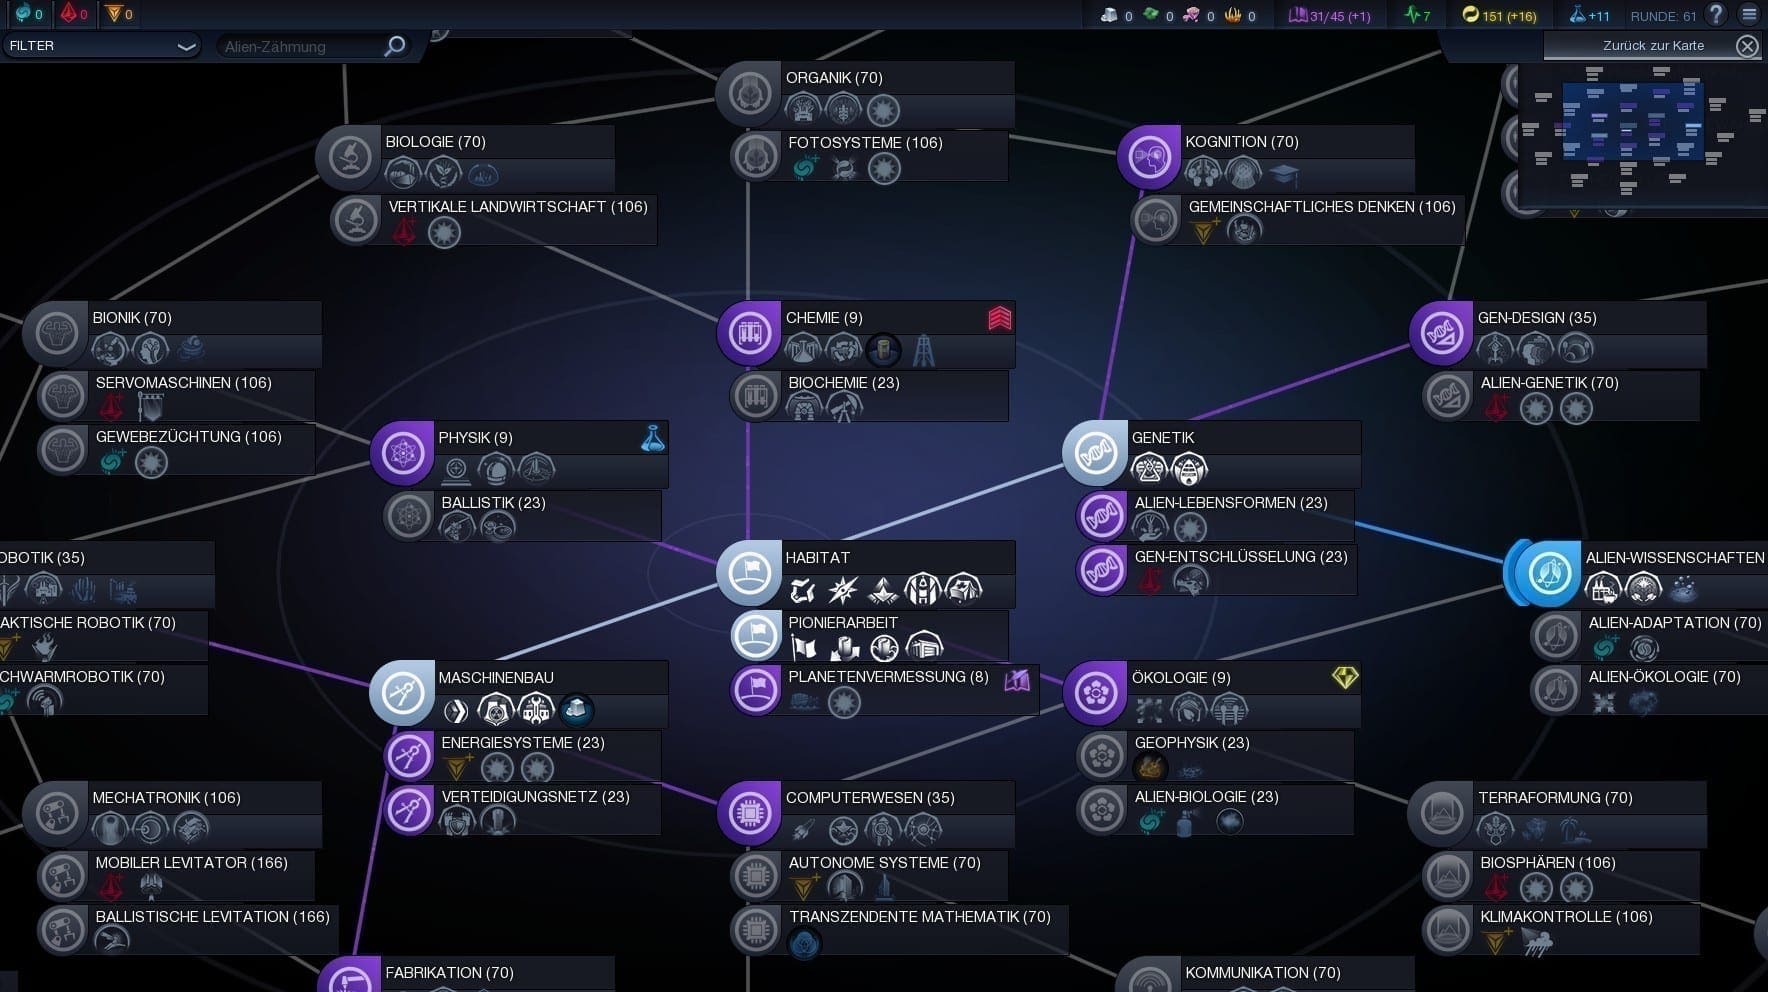The height and width of the screenshot is (992, 1768).
Task: Select the Chemie technology node icon
Action: 749,333
